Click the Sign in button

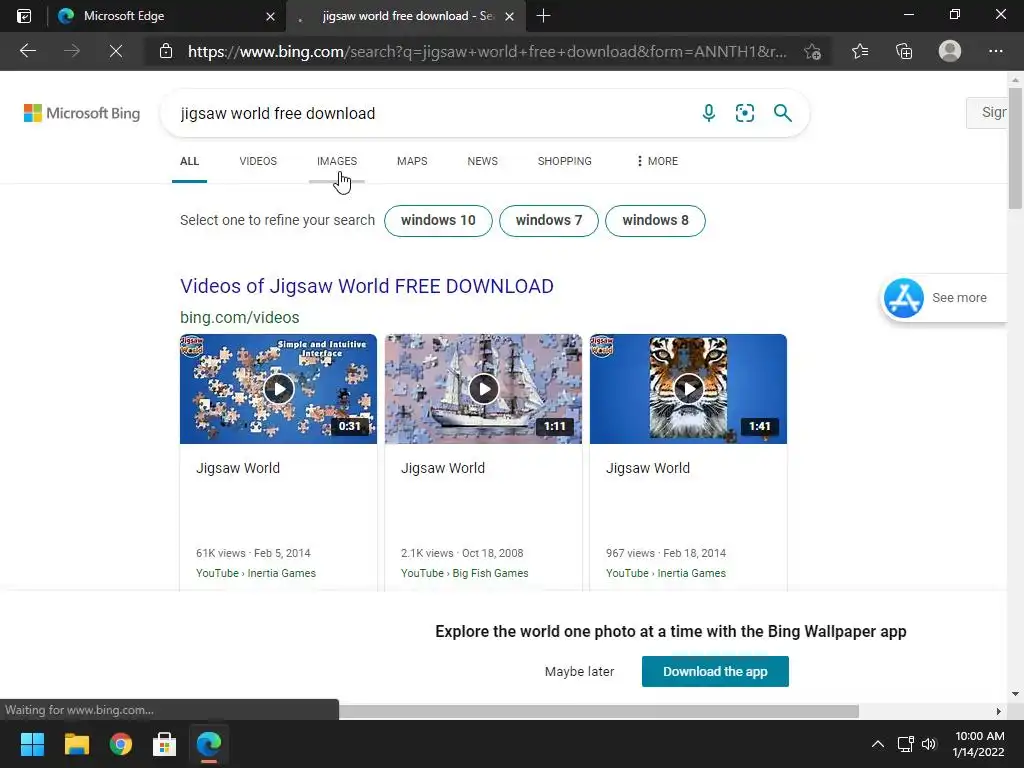pyautogui.click(x=989, y=112)
